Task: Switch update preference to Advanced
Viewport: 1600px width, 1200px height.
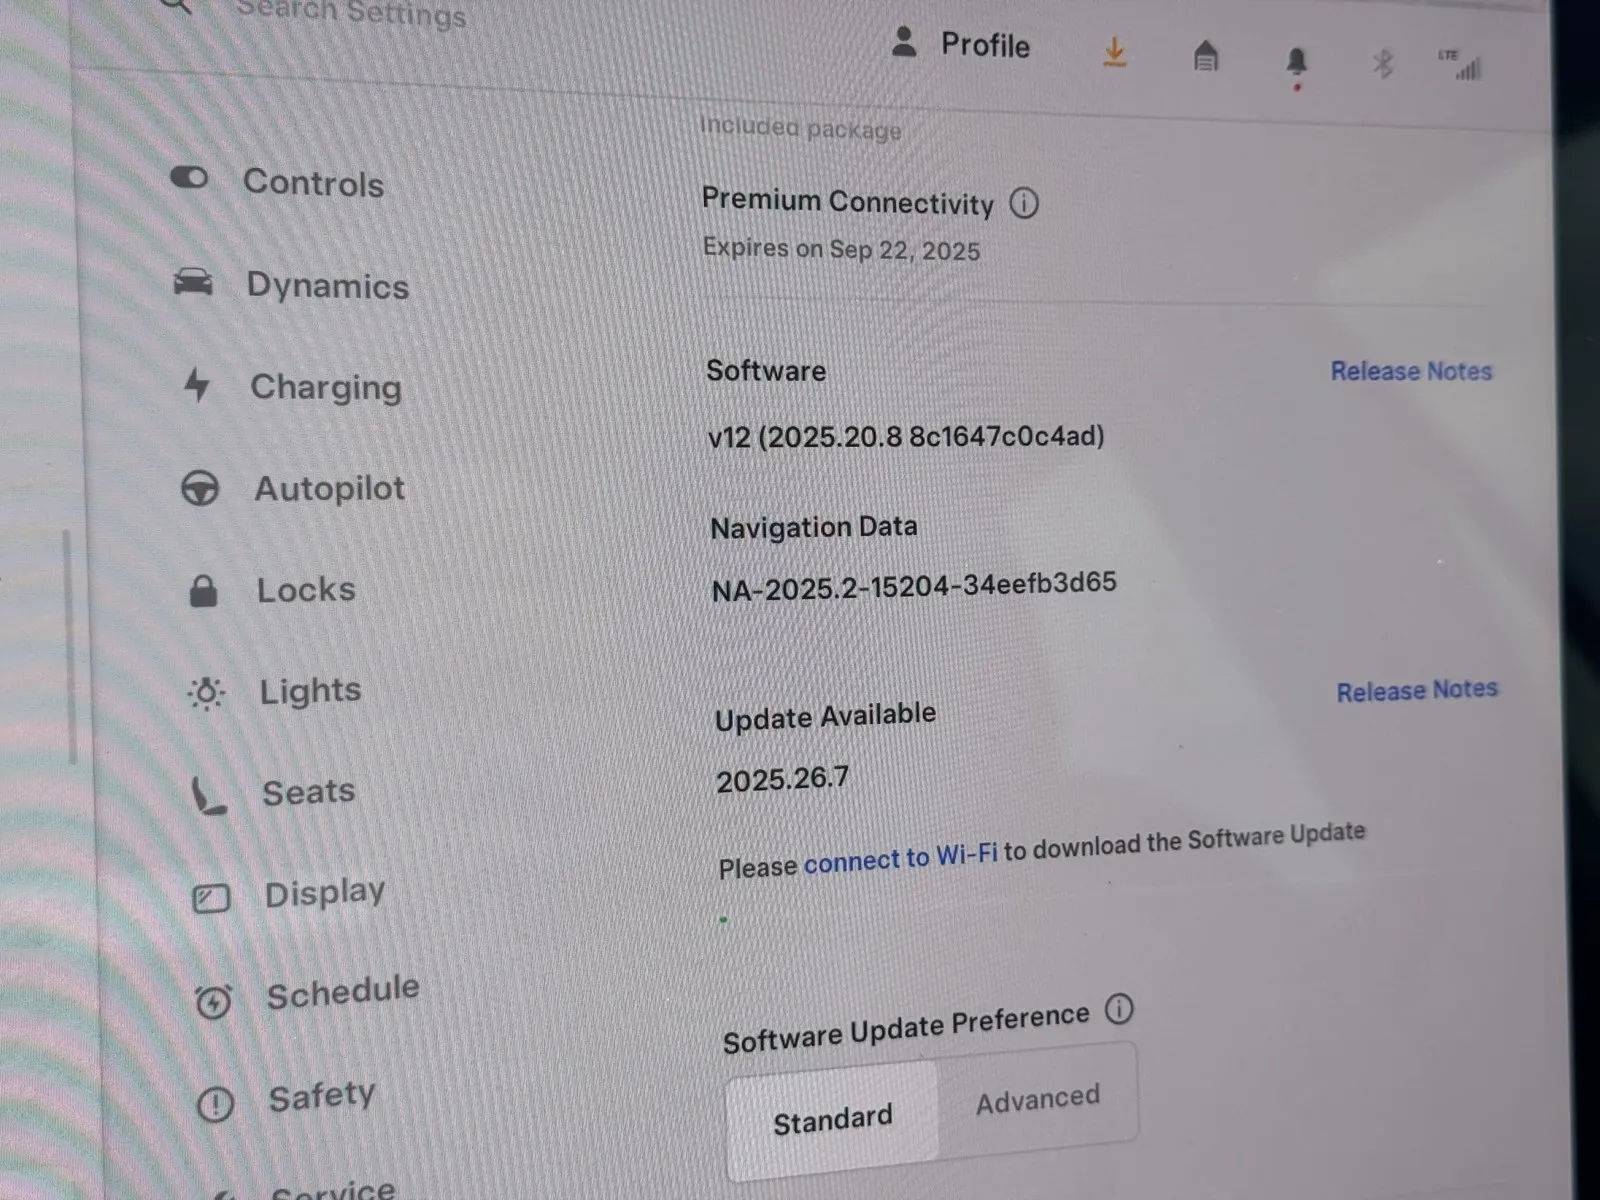Action: pos(1037,1100)
